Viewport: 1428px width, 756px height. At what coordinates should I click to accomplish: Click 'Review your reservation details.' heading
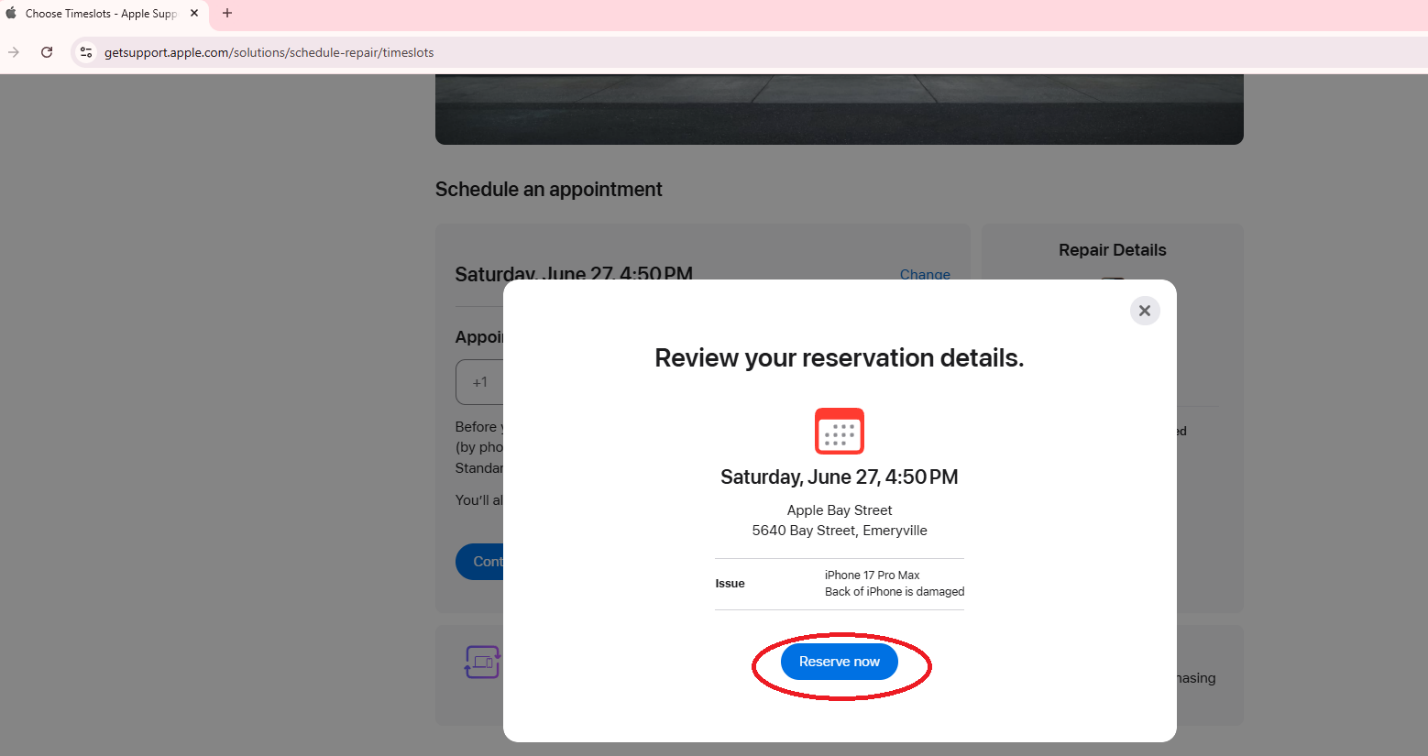point(839,358)
